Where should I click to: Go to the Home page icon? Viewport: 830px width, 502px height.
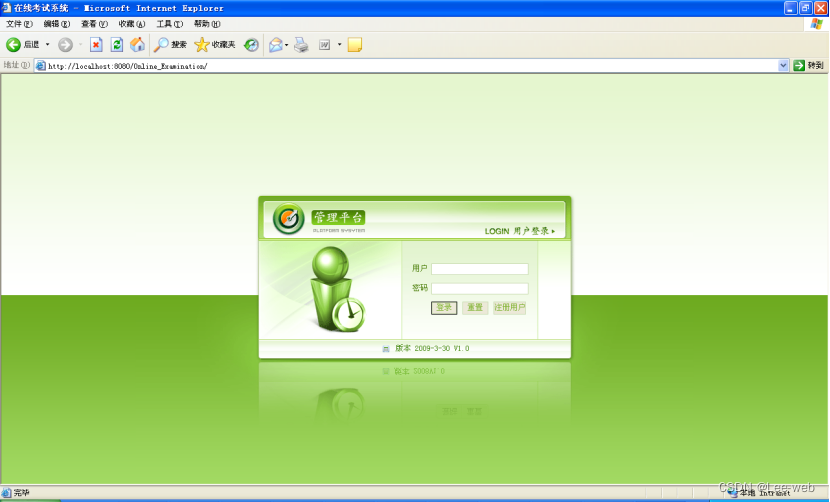(137, 45)
